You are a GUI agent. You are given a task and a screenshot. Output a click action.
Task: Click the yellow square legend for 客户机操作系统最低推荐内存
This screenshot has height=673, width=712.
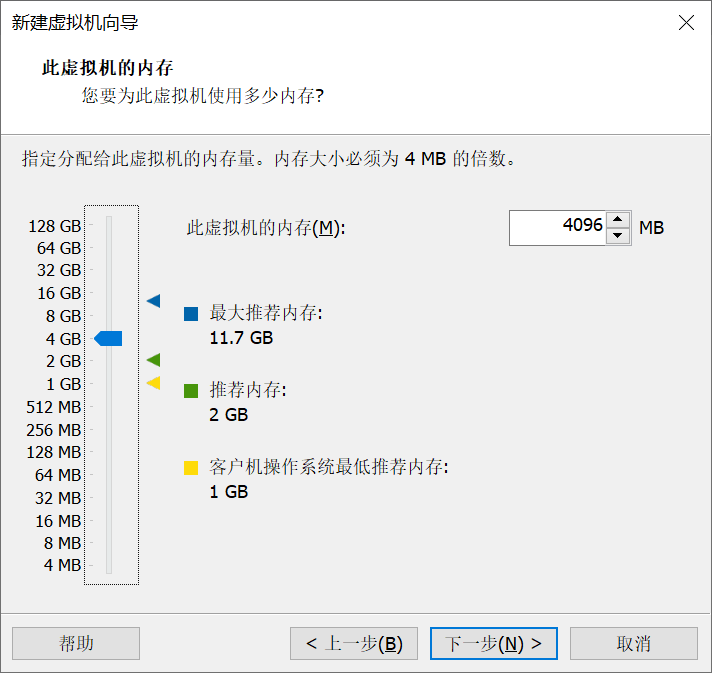pyautogui.click(x=191, y=467)
